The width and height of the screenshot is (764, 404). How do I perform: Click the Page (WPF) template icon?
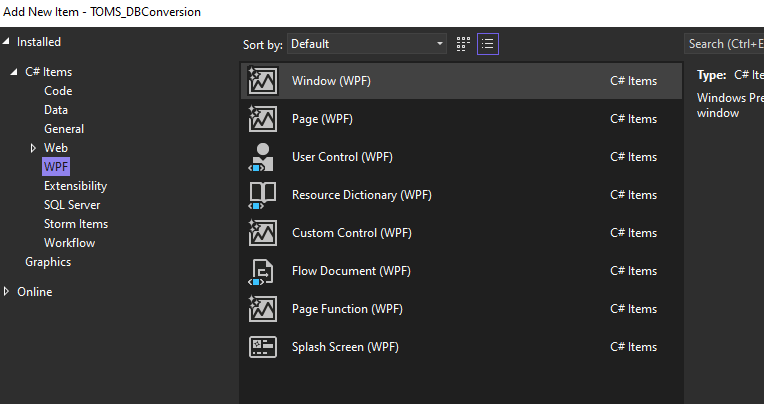point(262,119)
